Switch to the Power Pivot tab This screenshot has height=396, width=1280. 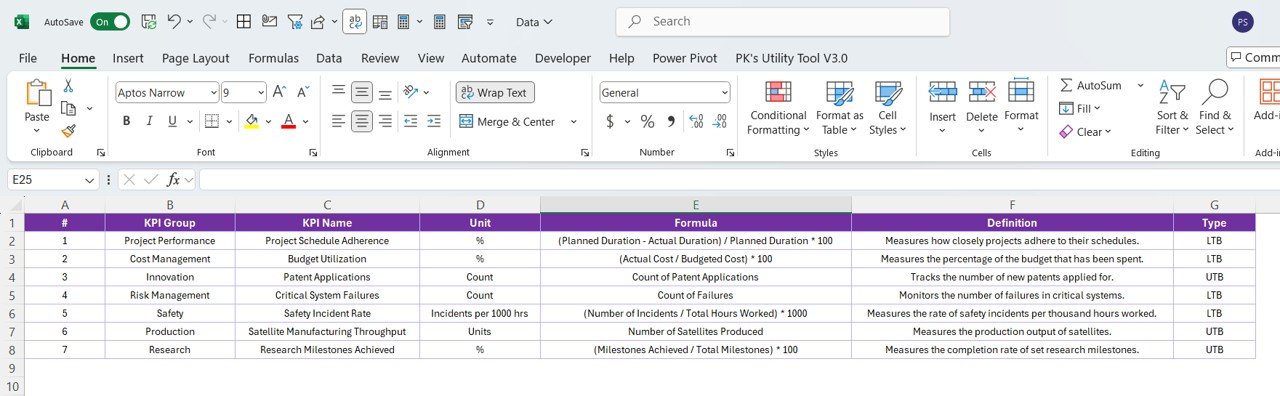(x=685, y=58)
